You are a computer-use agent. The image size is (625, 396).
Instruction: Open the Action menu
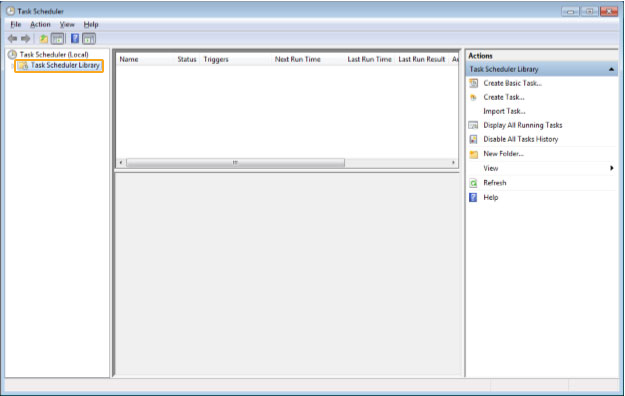click(40, 25)
